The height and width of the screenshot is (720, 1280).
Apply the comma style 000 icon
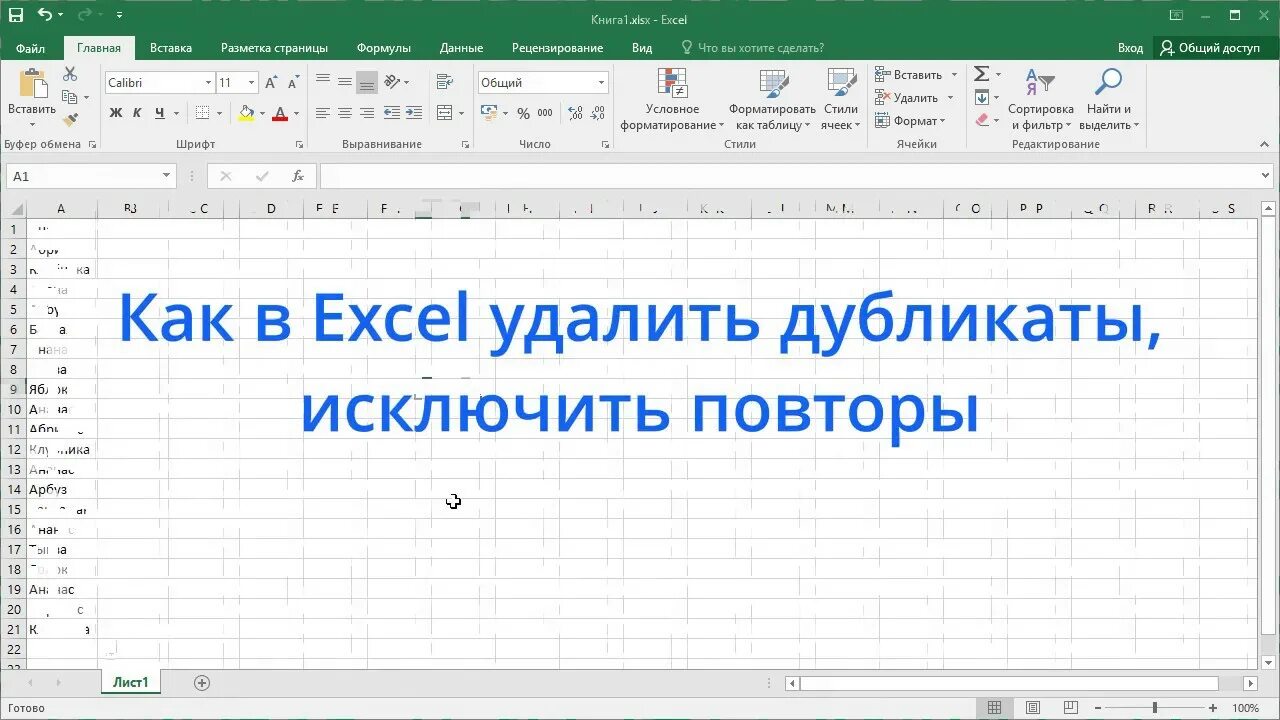click(x=544, y=113)
